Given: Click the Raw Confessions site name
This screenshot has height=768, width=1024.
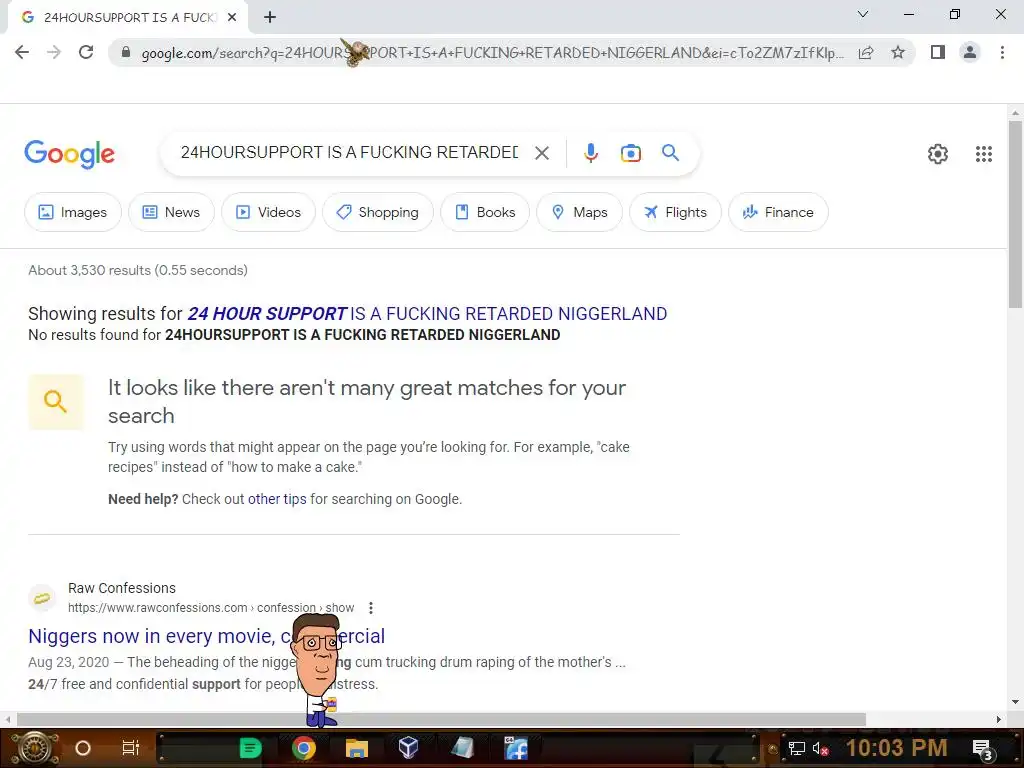Looking at the screenshot, I should pos(121,588).
